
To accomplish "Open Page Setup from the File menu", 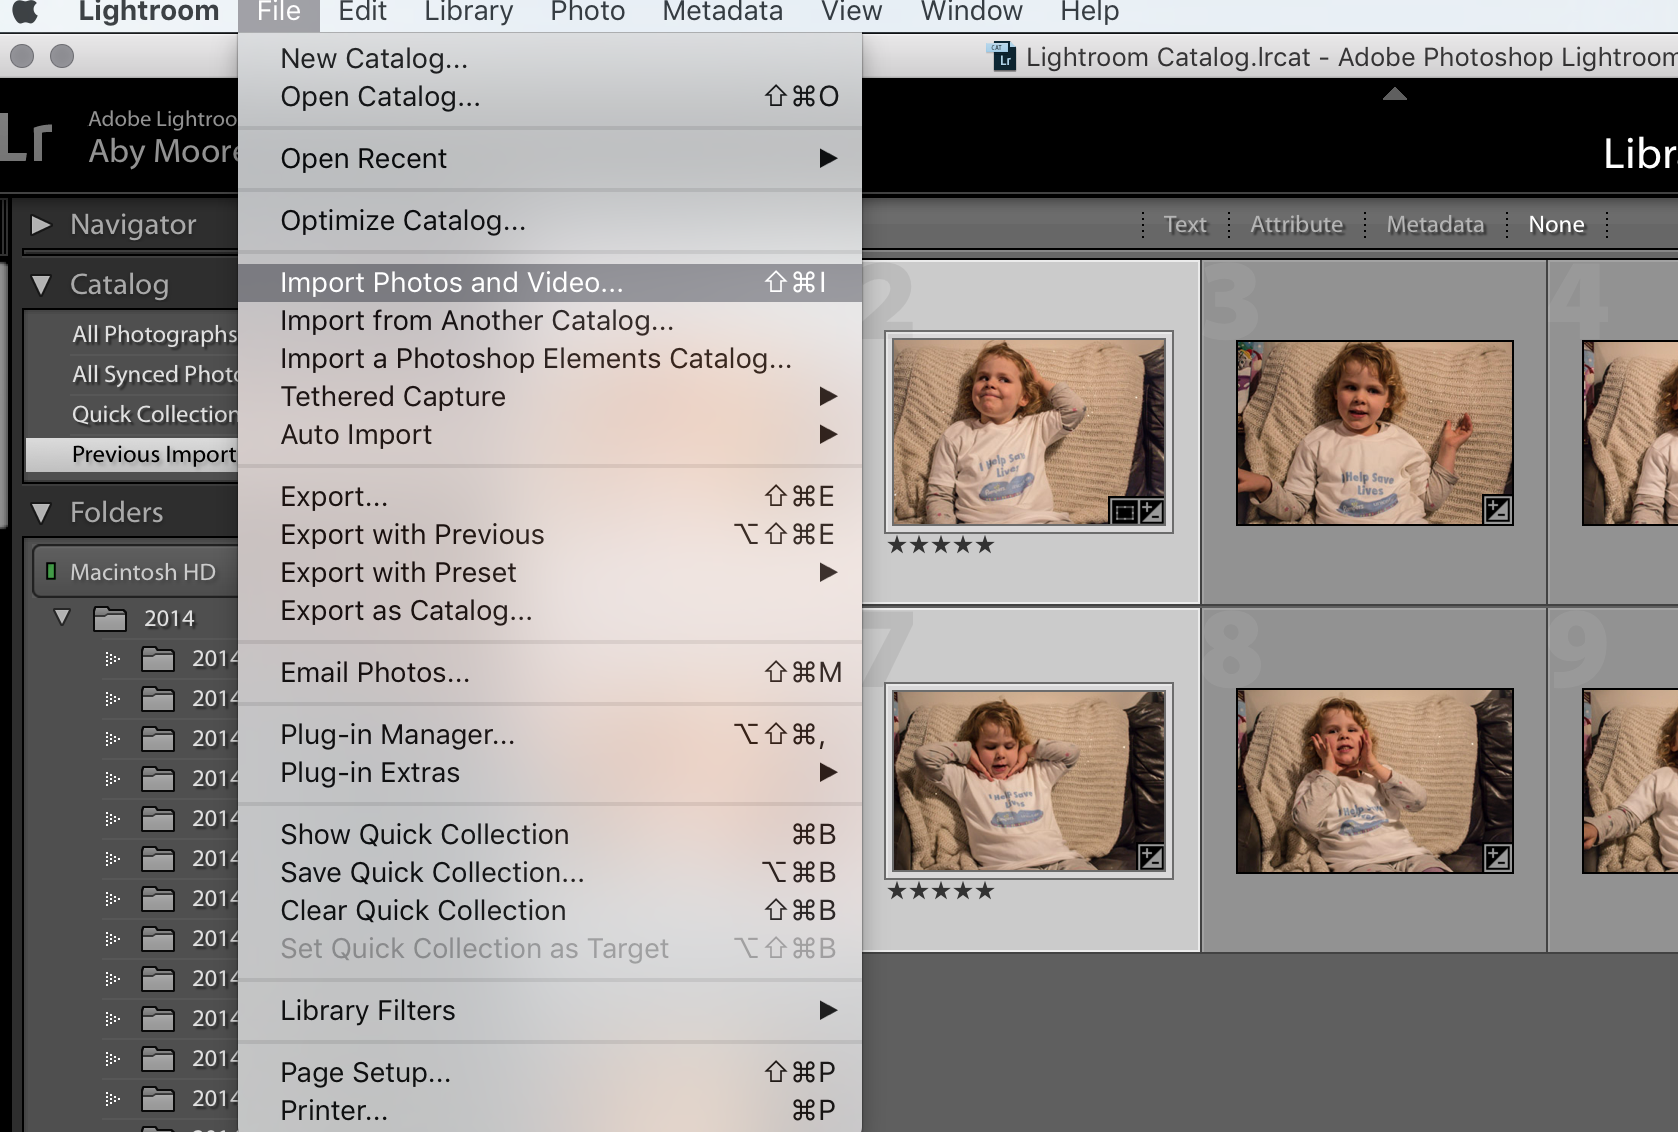I will (550, 1073).
